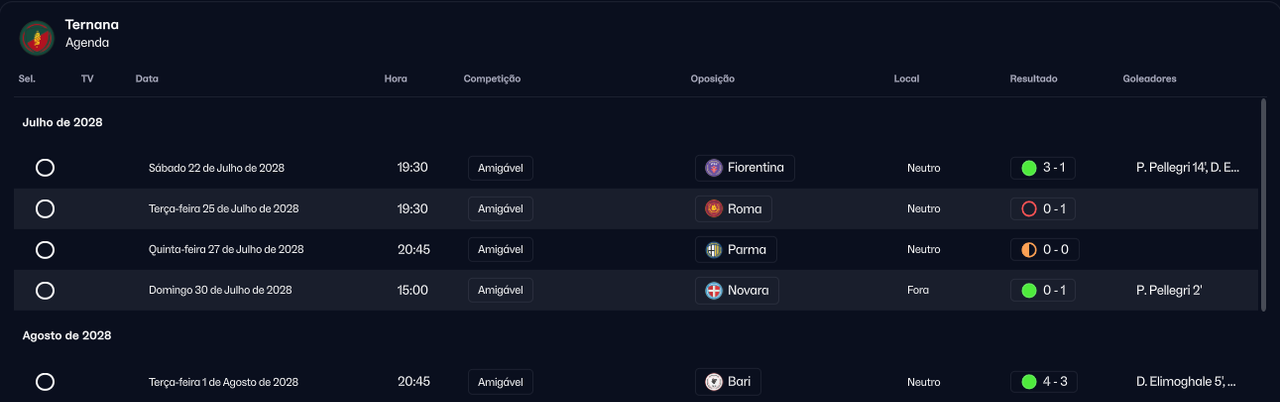
Task: Click half-orange draw indicator for Parma result
Action: click(x=1028, y=250)
